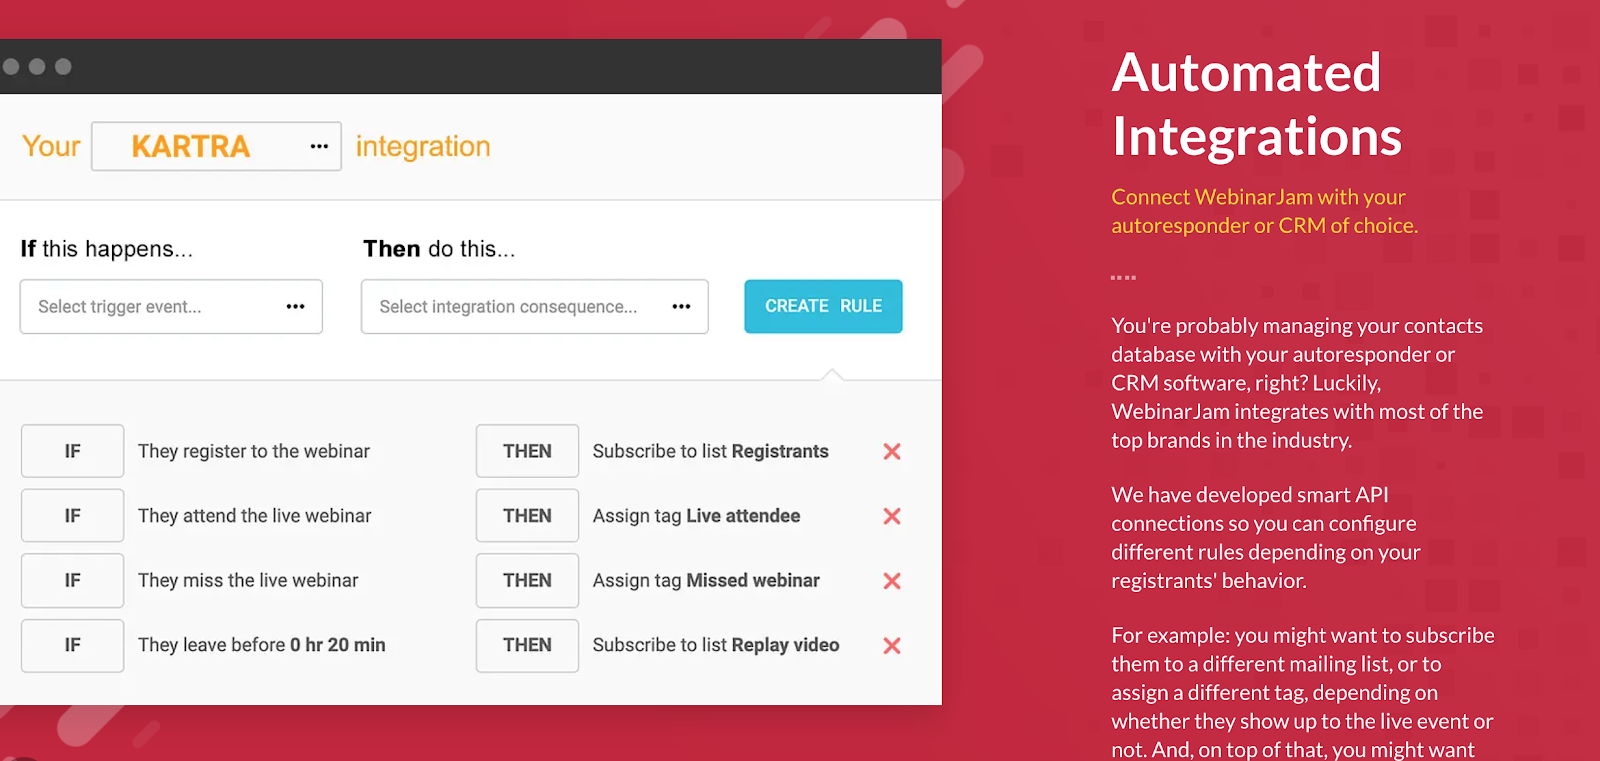
Task: Select IF box beside They leave before 0 hr 20 min
Action: tap(72, 646)
